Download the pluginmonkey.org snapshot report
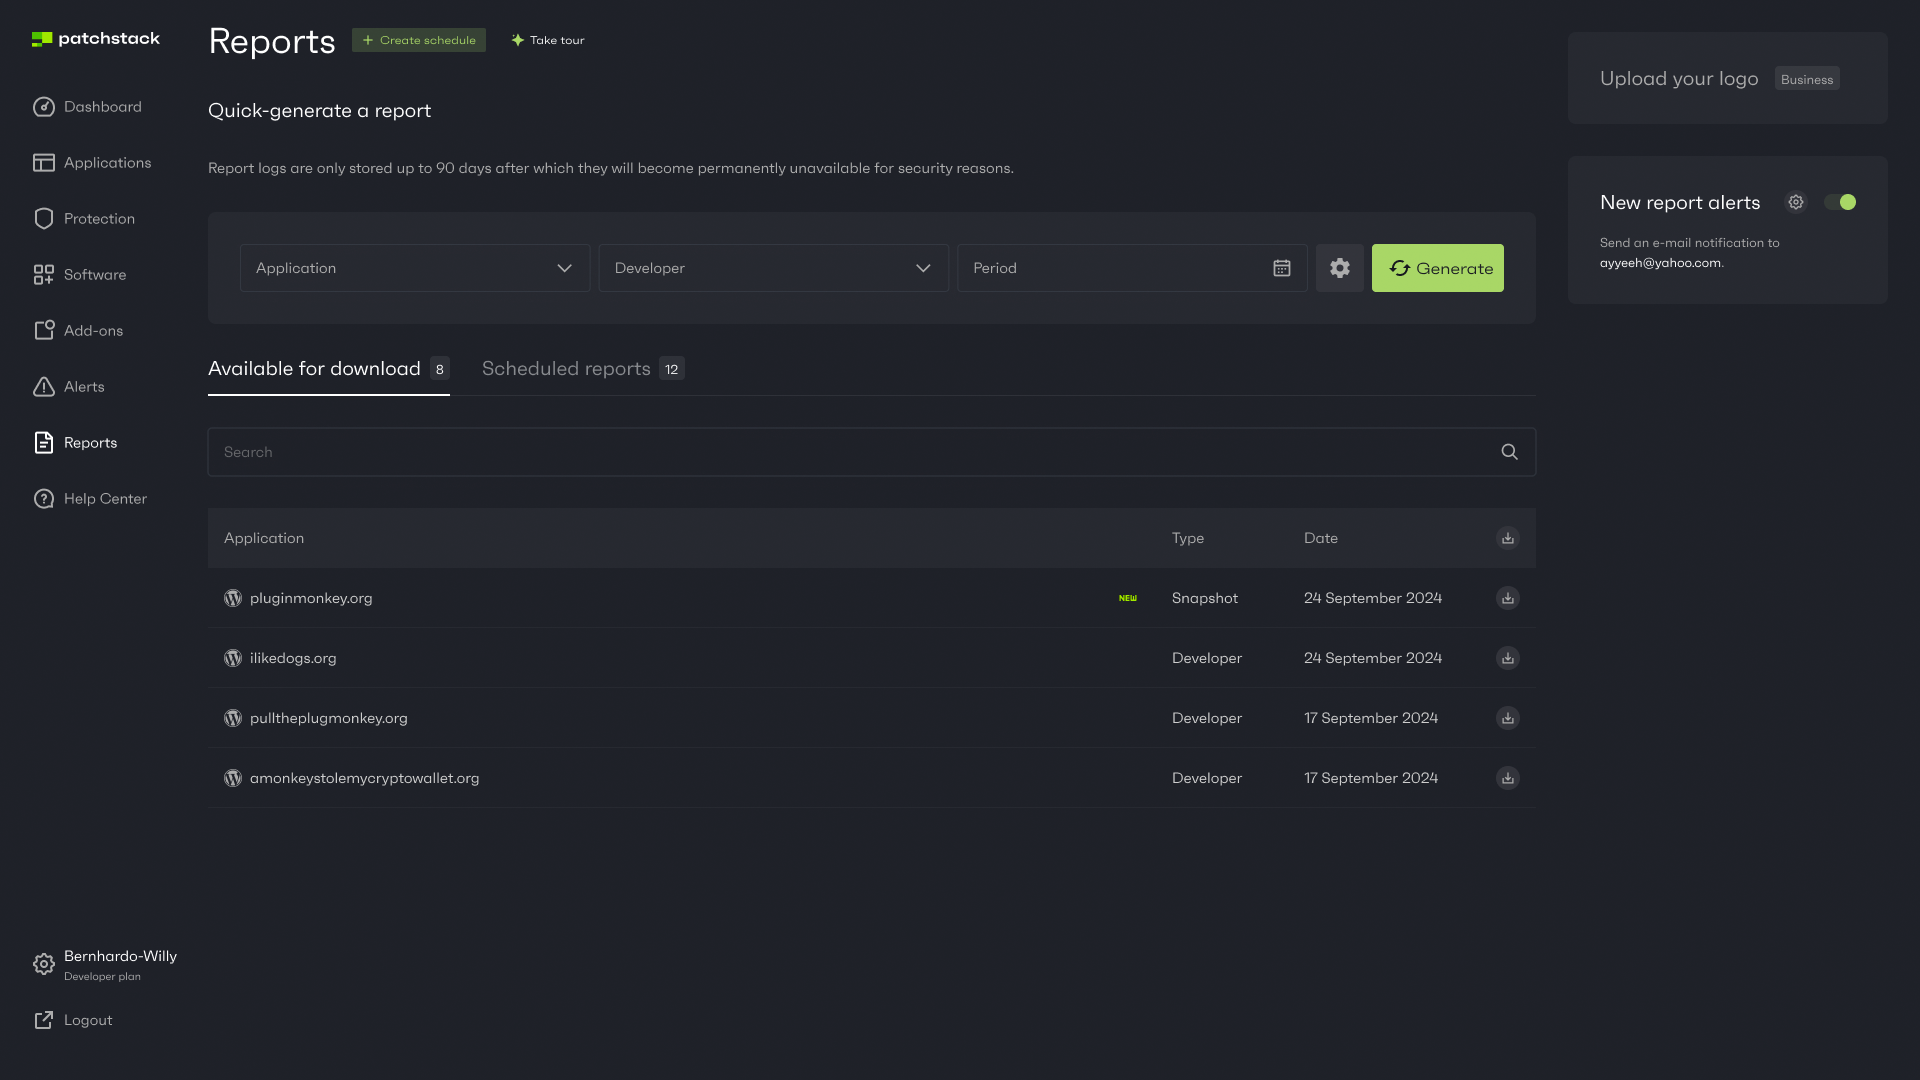This screenshot has height=1080, width=1920. pos(1507,598)
